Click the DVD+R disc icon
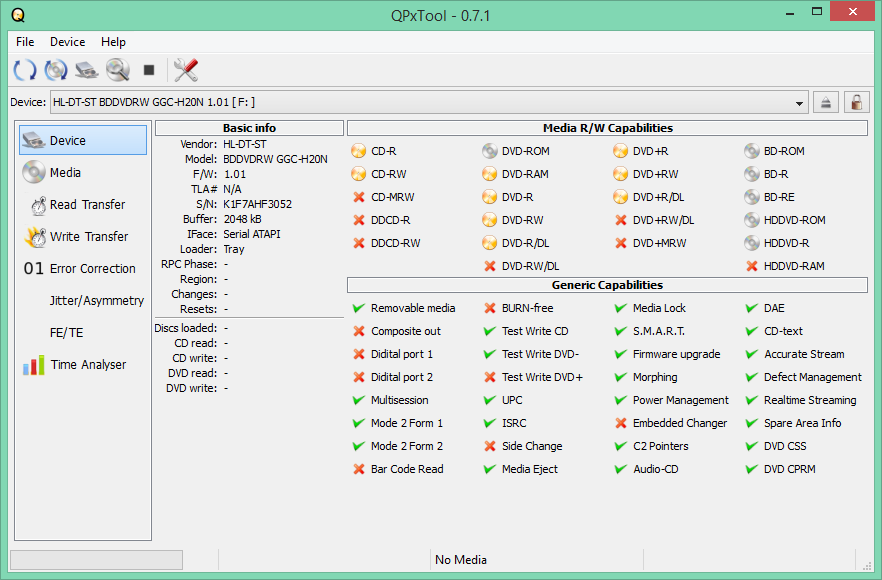Screen dimensions: 882x580 pos(620,151)
